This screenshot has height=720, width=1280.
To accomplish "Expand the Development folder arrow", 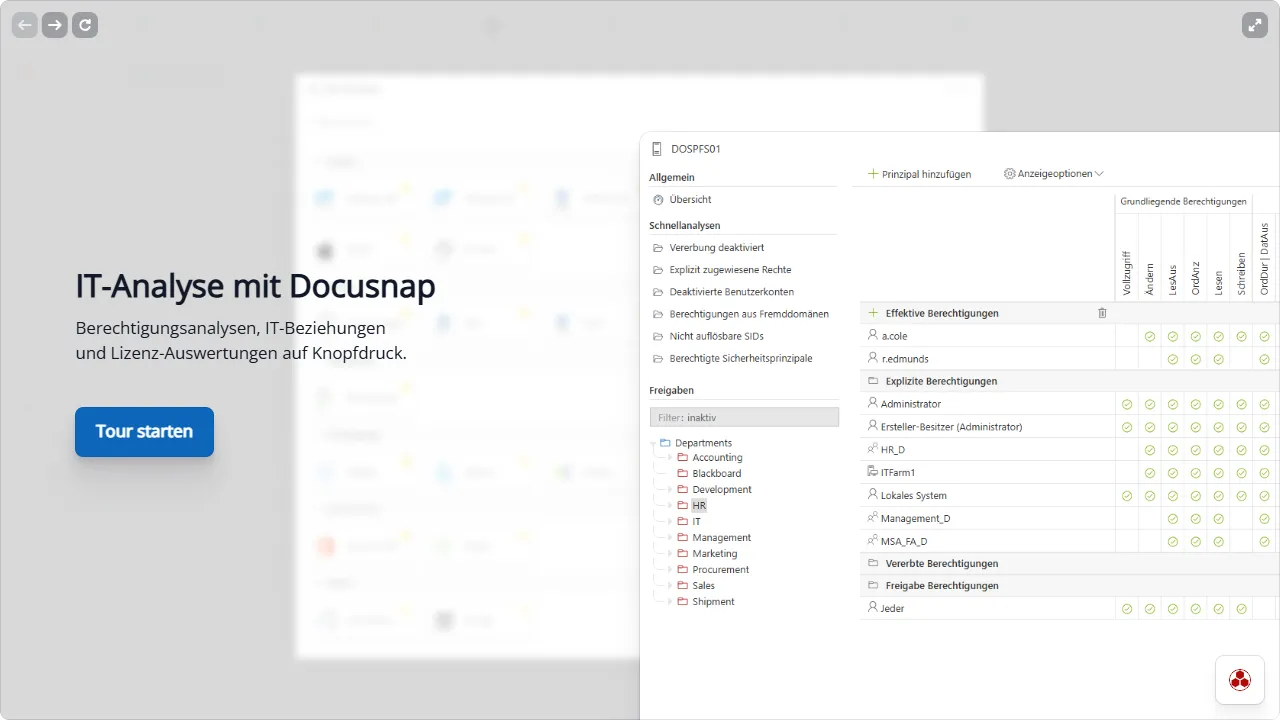I will 671,489.
